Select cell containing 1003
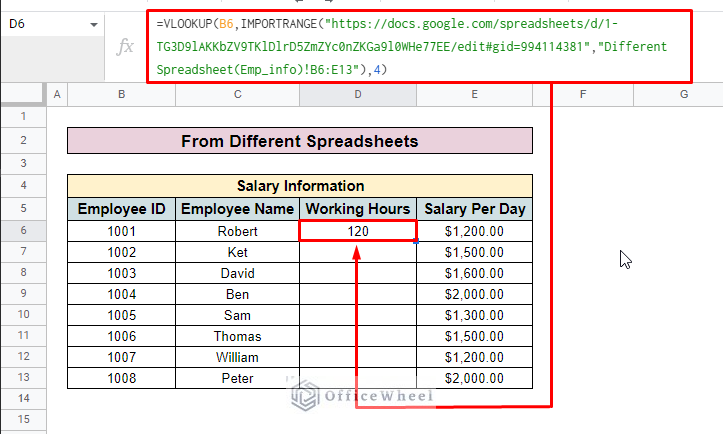The height and width of the screenshot is (434, 723). point(122,273)
